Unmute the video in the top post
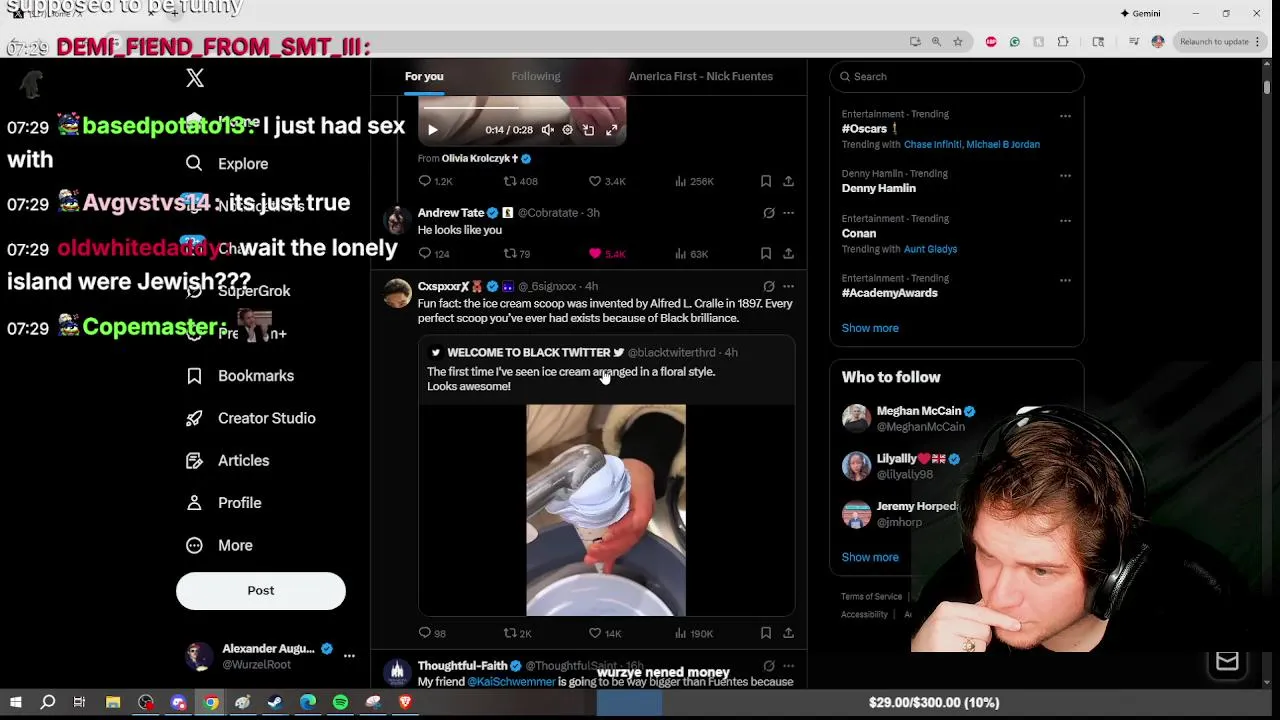Screen dimensions: 1280x720 tap(547, 130)
